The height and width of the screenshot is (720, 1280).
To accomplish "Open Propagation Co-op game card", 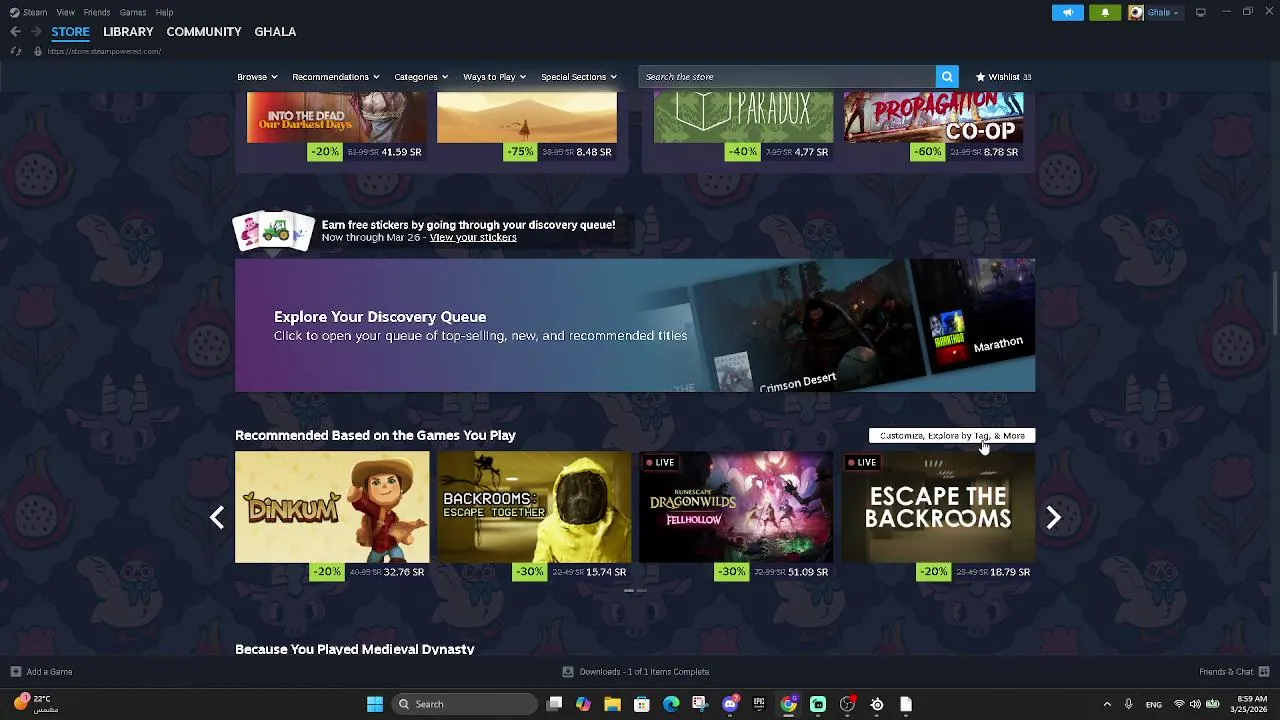I will pyautogui.click(x=933, y=118).
